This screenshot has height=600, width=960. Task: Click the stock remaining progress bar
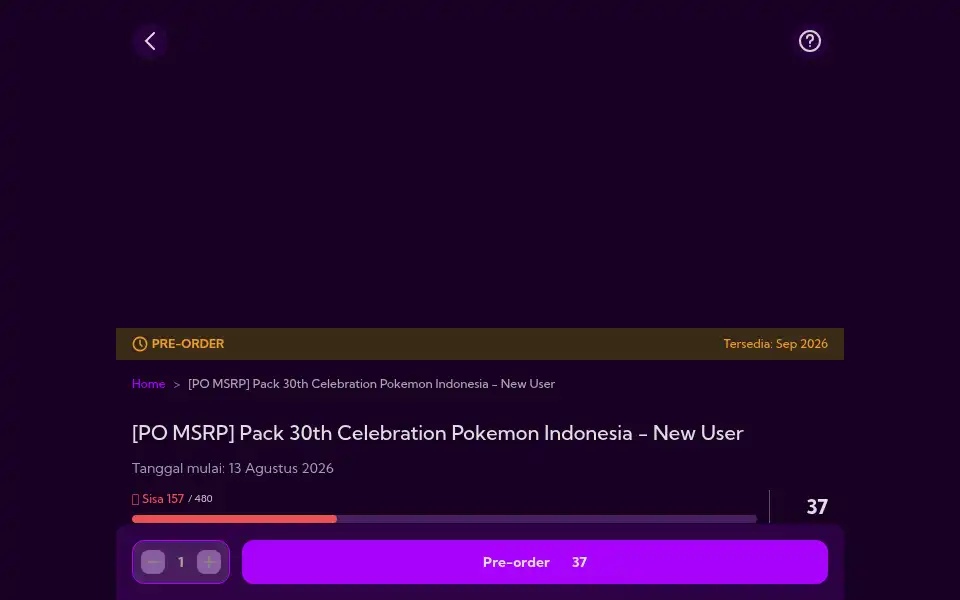pos(444,519)
